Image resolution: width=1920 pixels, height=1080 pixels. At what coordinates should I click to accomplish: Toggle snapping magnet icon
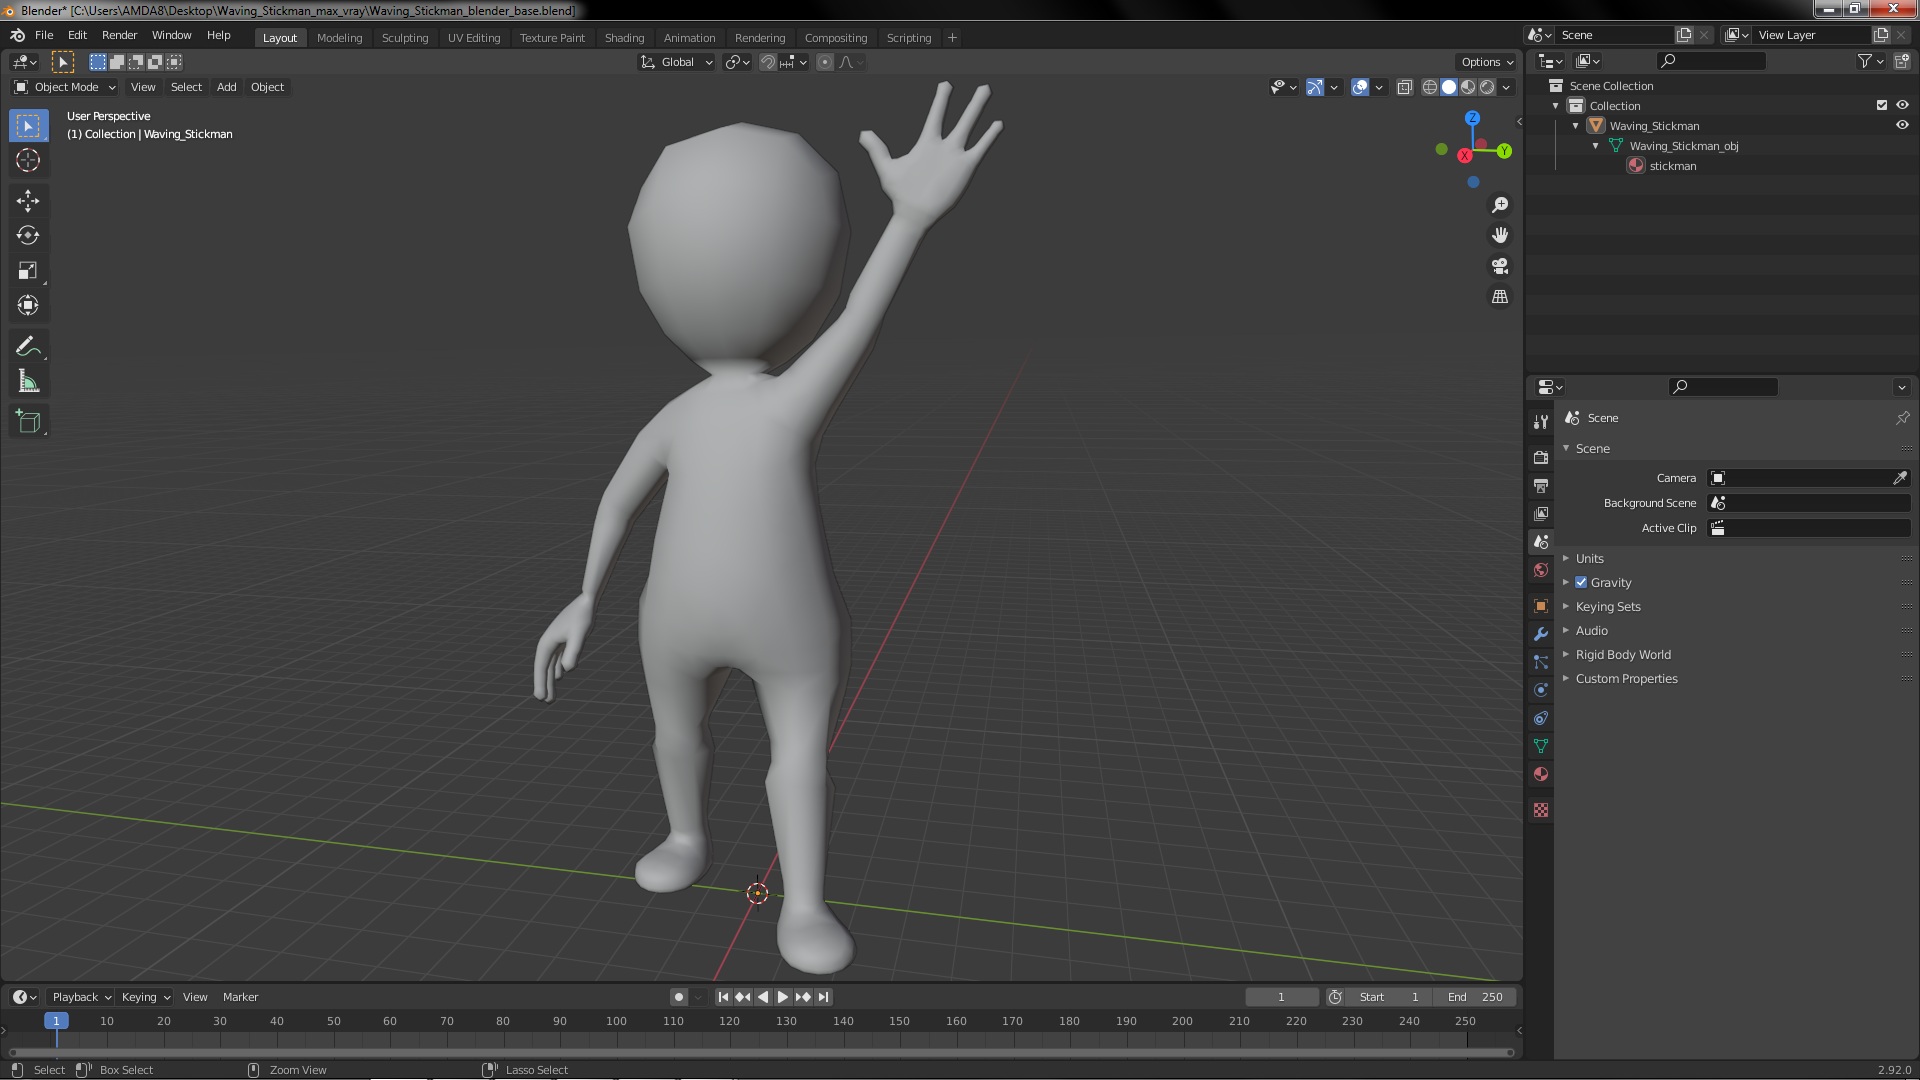coord(768,62)
